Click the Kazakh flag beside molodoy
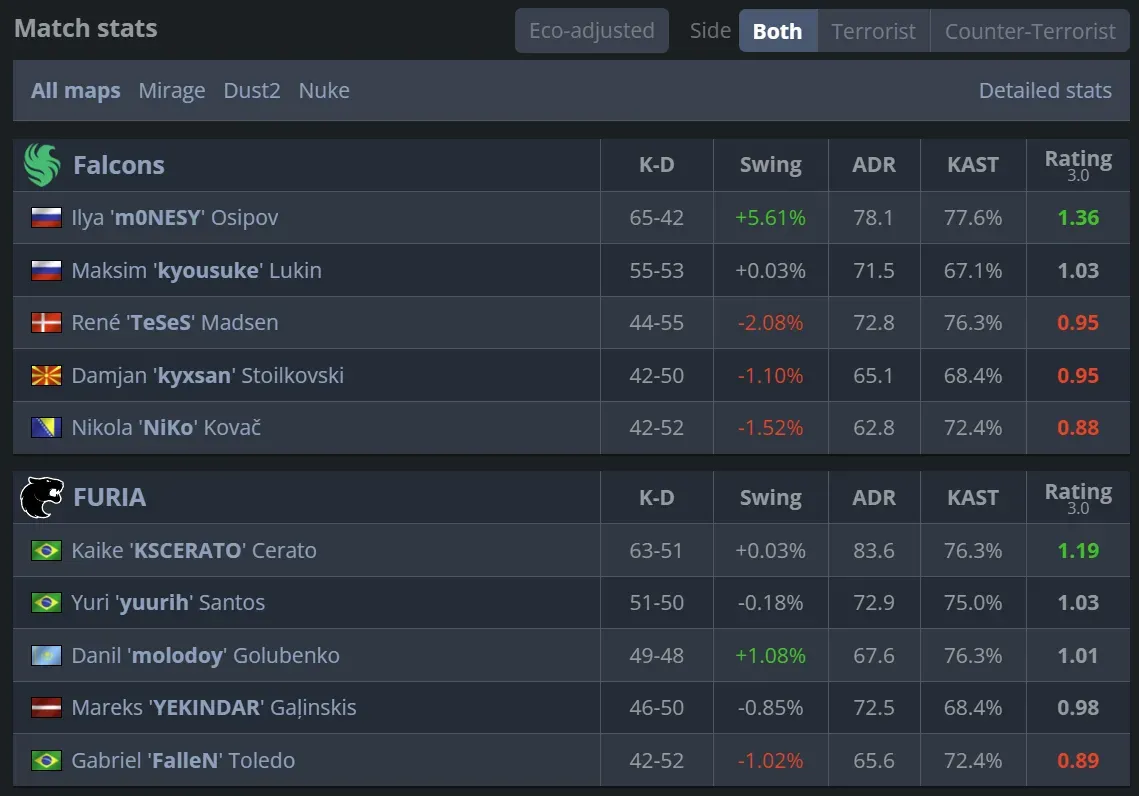Viewport: 1139px width, 796px height. tap(46, 656)
